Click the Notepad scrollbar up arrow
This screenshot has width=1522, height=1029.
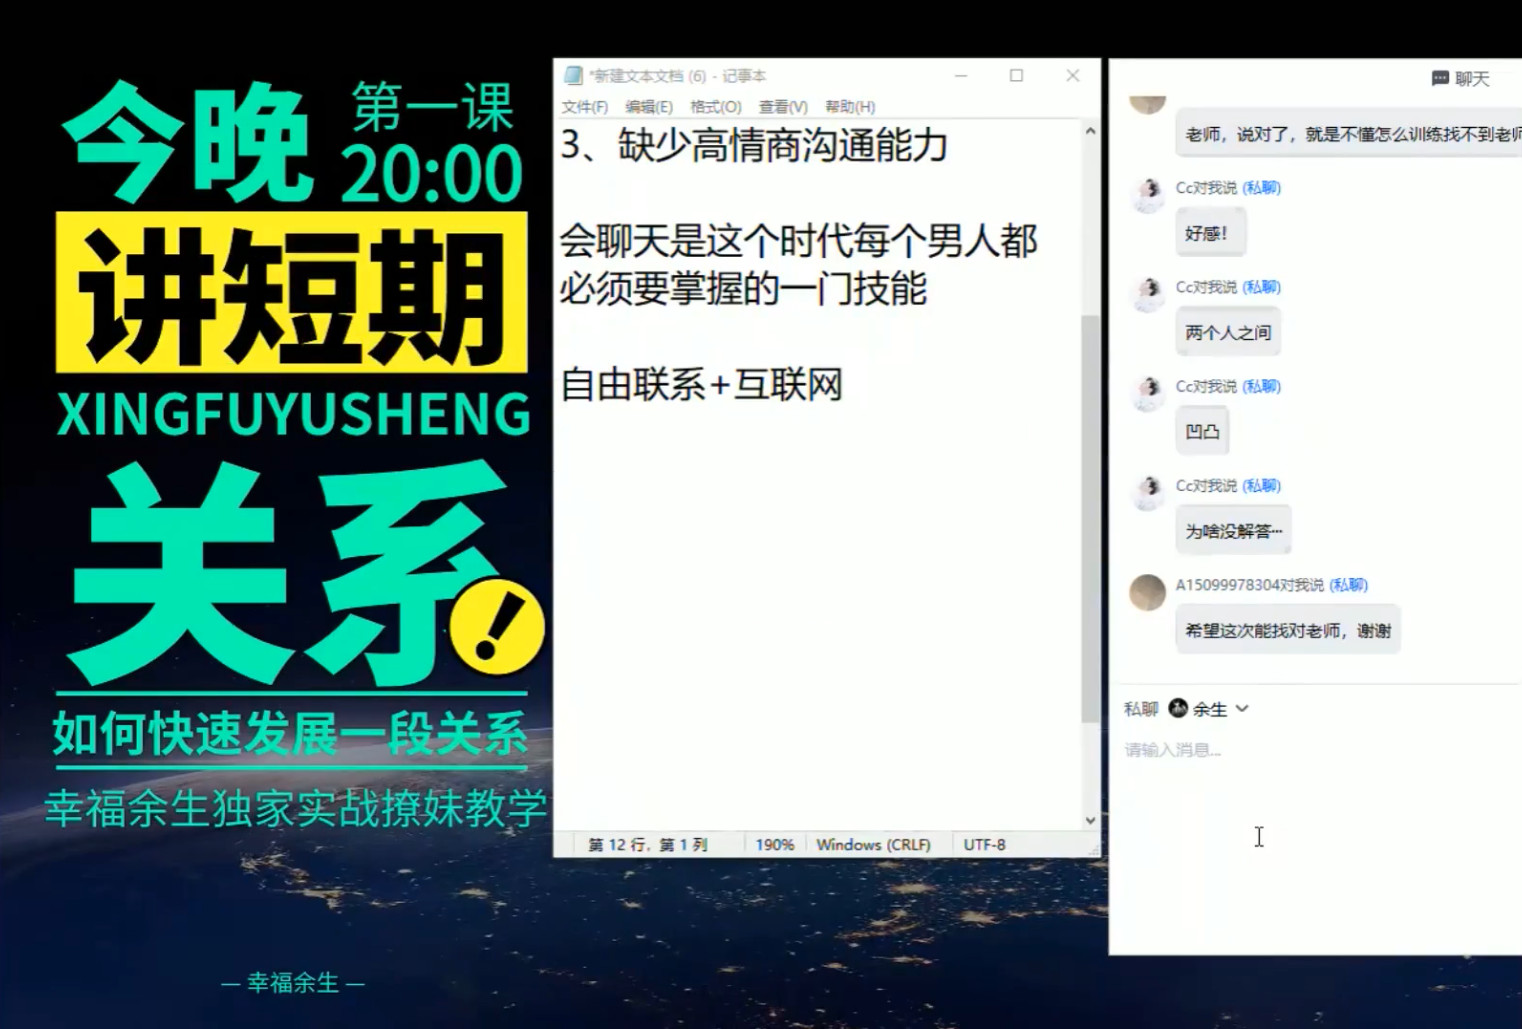pyautogui.click(x=1090, y=131)
